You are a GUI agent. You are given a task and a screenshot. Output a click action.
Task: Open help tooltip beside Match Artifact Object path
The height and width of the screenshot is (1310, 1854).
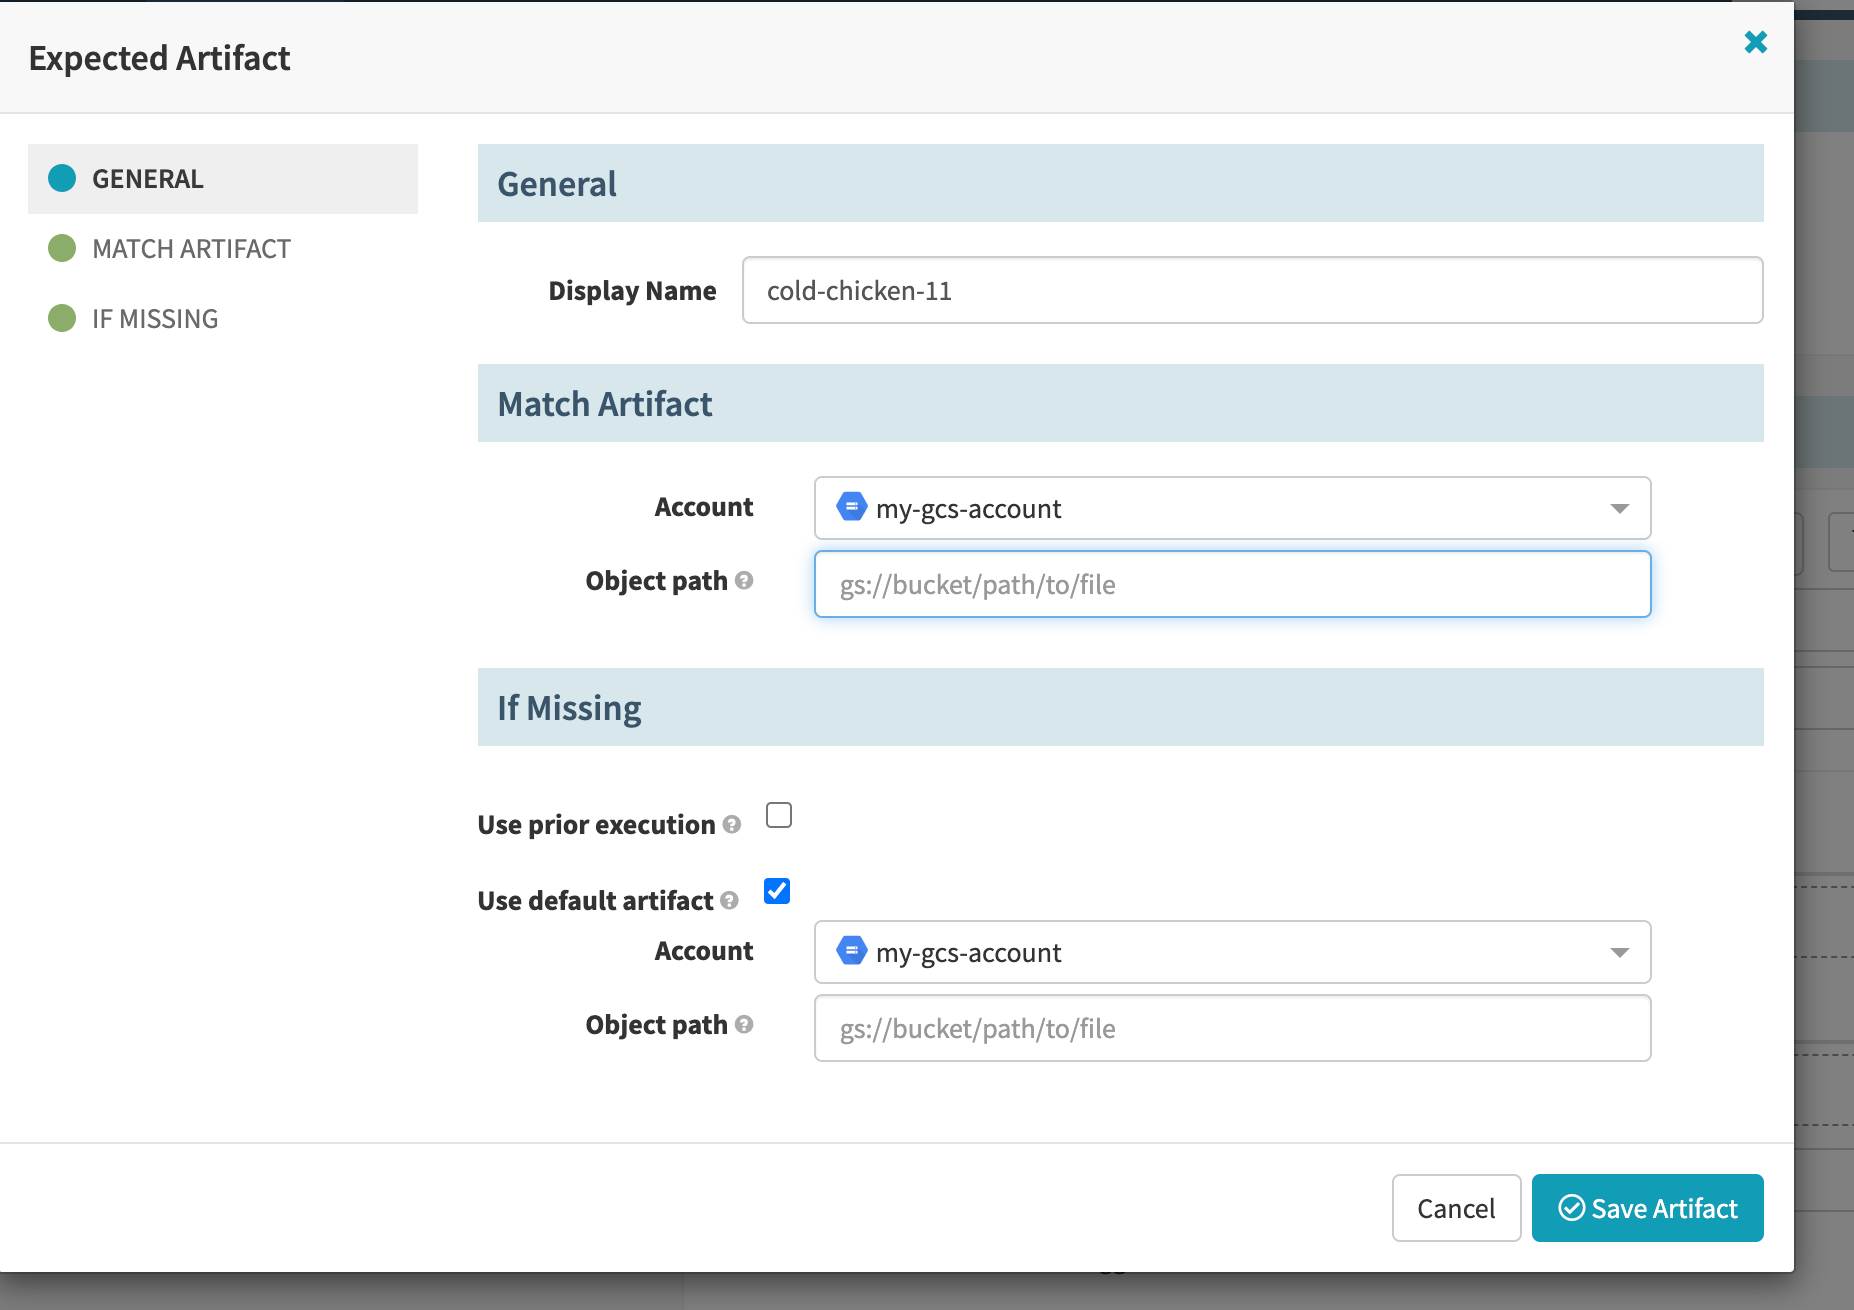[x=744, y=581]
